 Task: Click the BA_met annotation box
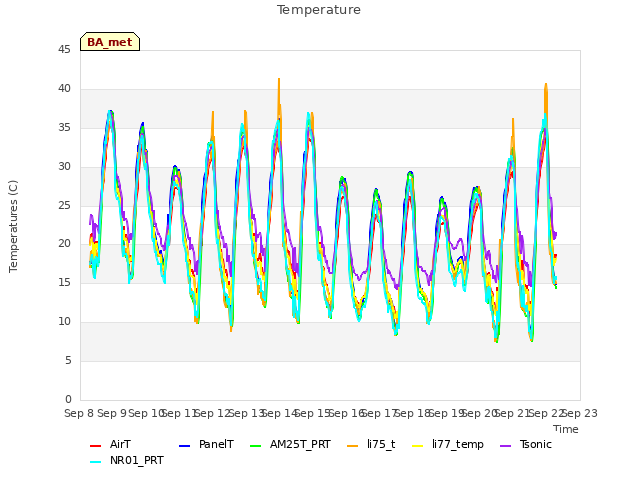(x=110, y=42)
